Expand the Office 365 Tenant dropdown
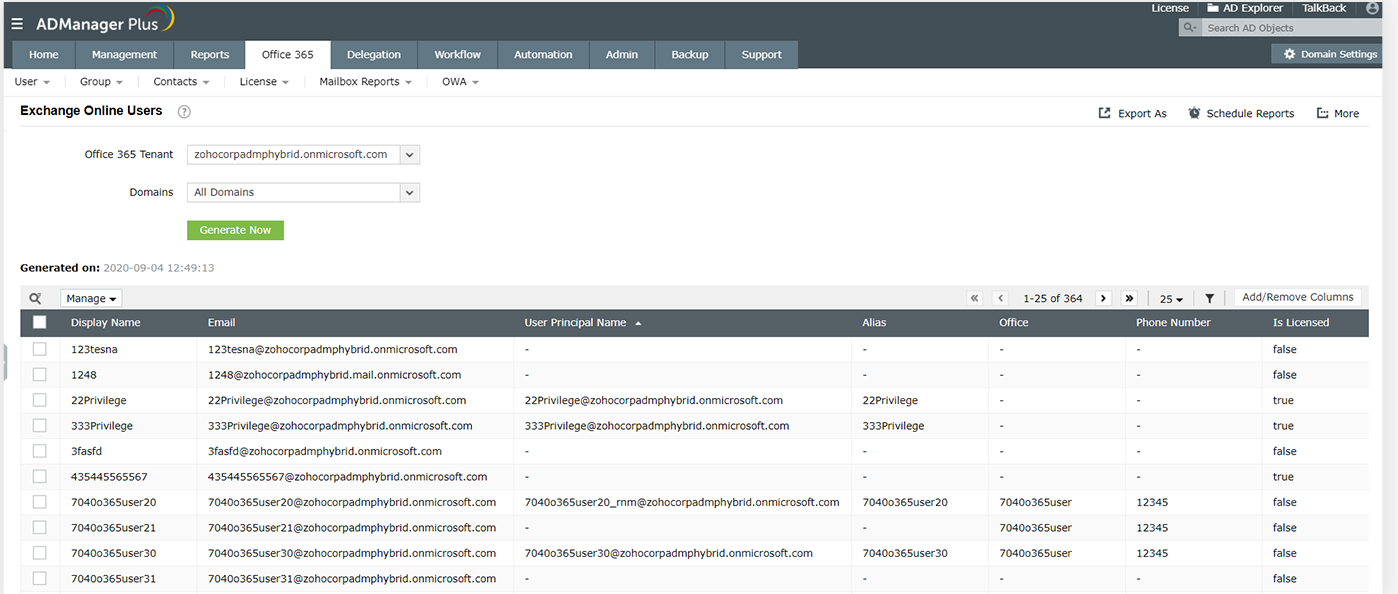Image resolution: width=1398 pixels, height=594 pixels. [x=410, y=155]
